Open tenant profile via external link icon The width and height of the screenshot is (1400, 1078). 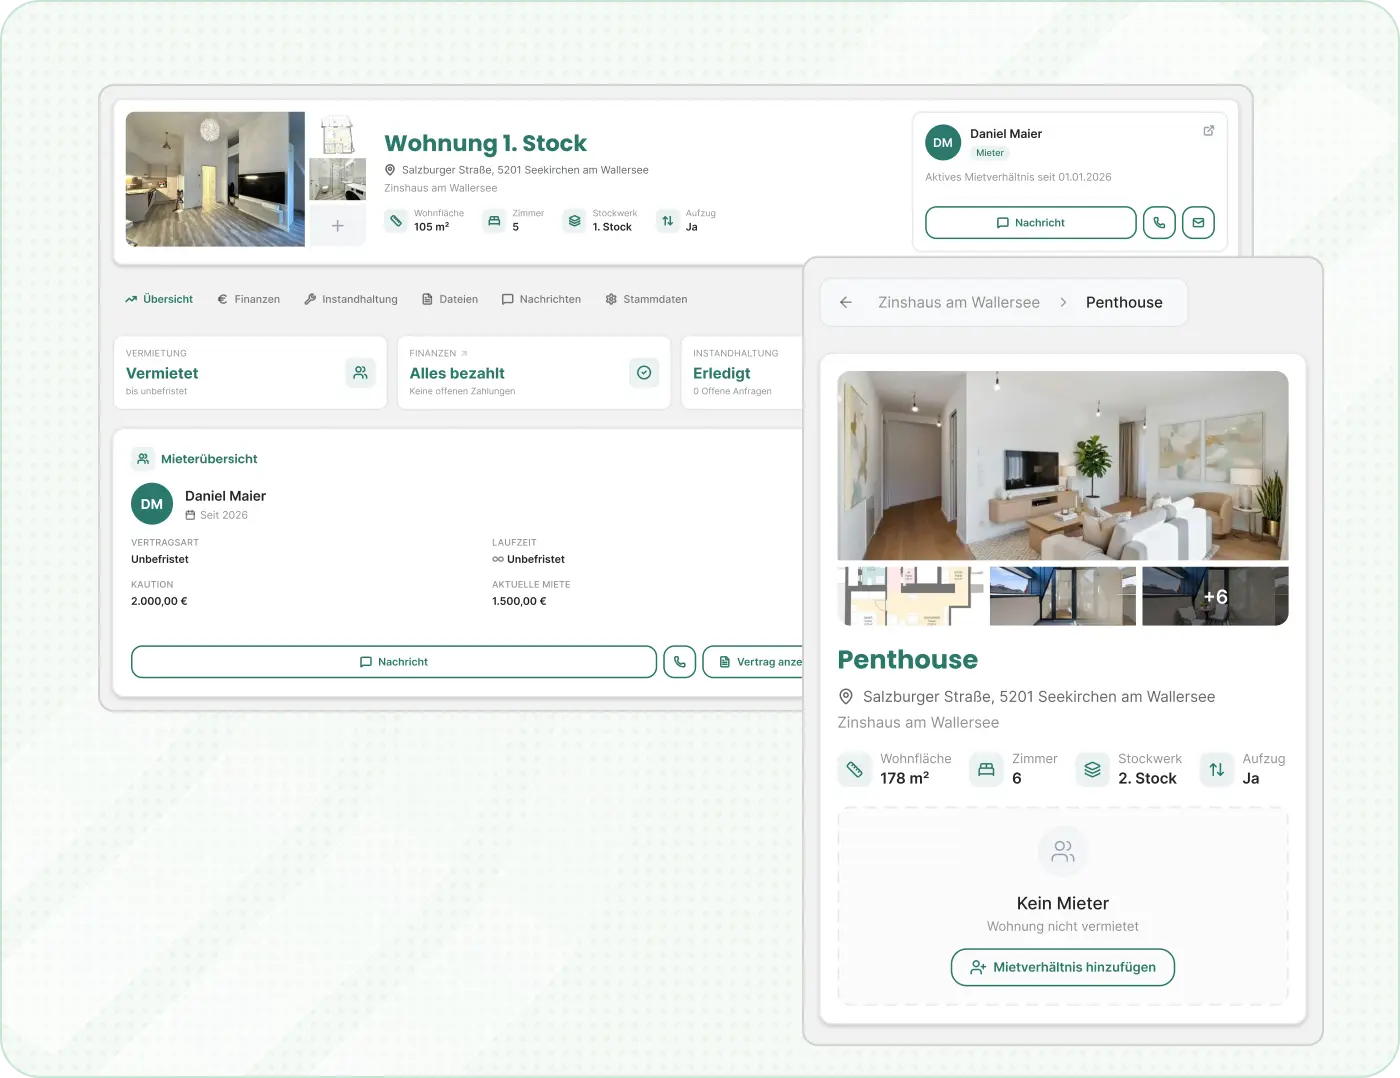point(1208,131)
